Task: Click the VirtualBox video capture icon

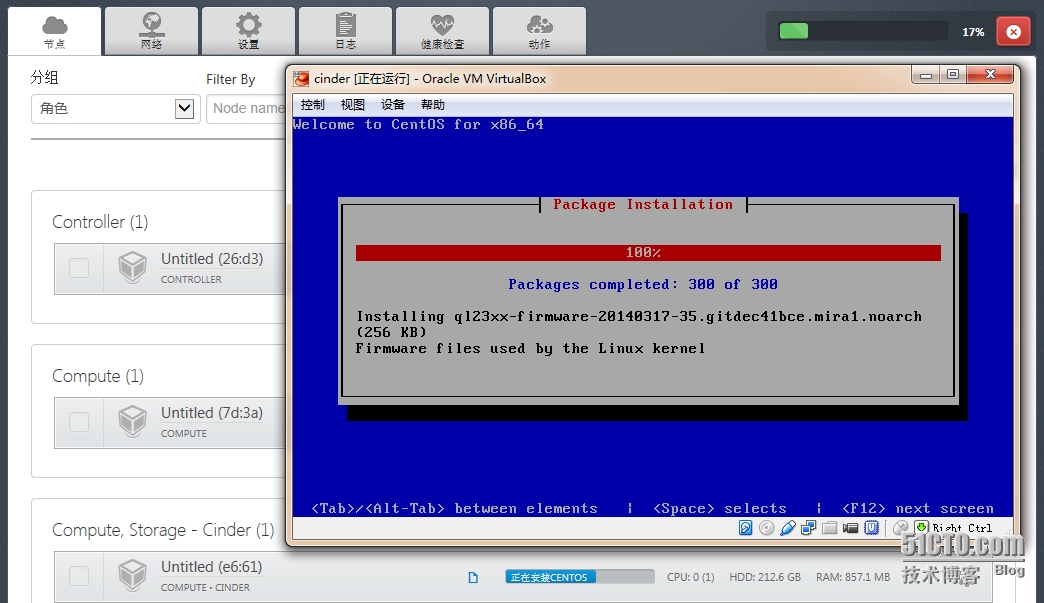Action: point(850,528)
